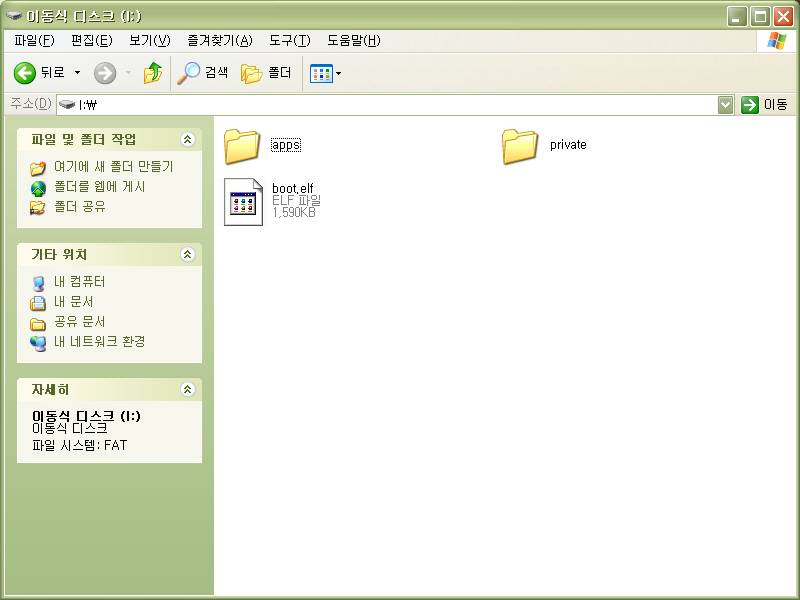Click the 내 컴퓨터 computer icon

tap(38, 283)
